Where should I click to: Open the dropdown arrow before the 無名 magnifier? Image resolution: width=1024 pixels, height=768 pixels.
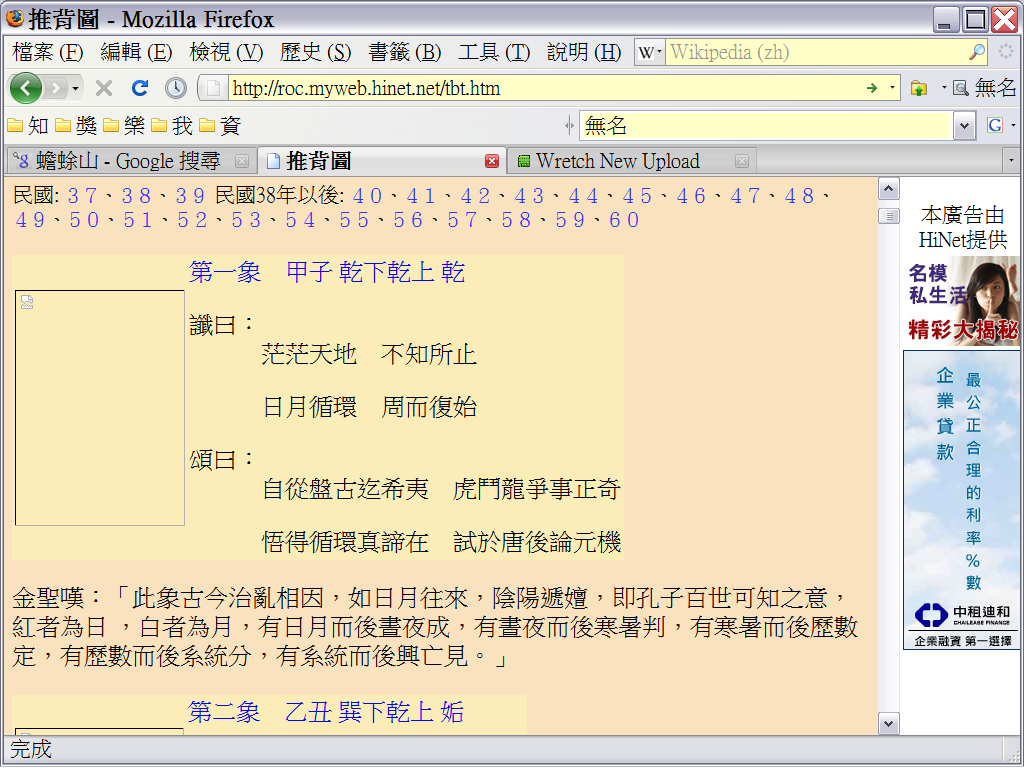coord(944,88)
